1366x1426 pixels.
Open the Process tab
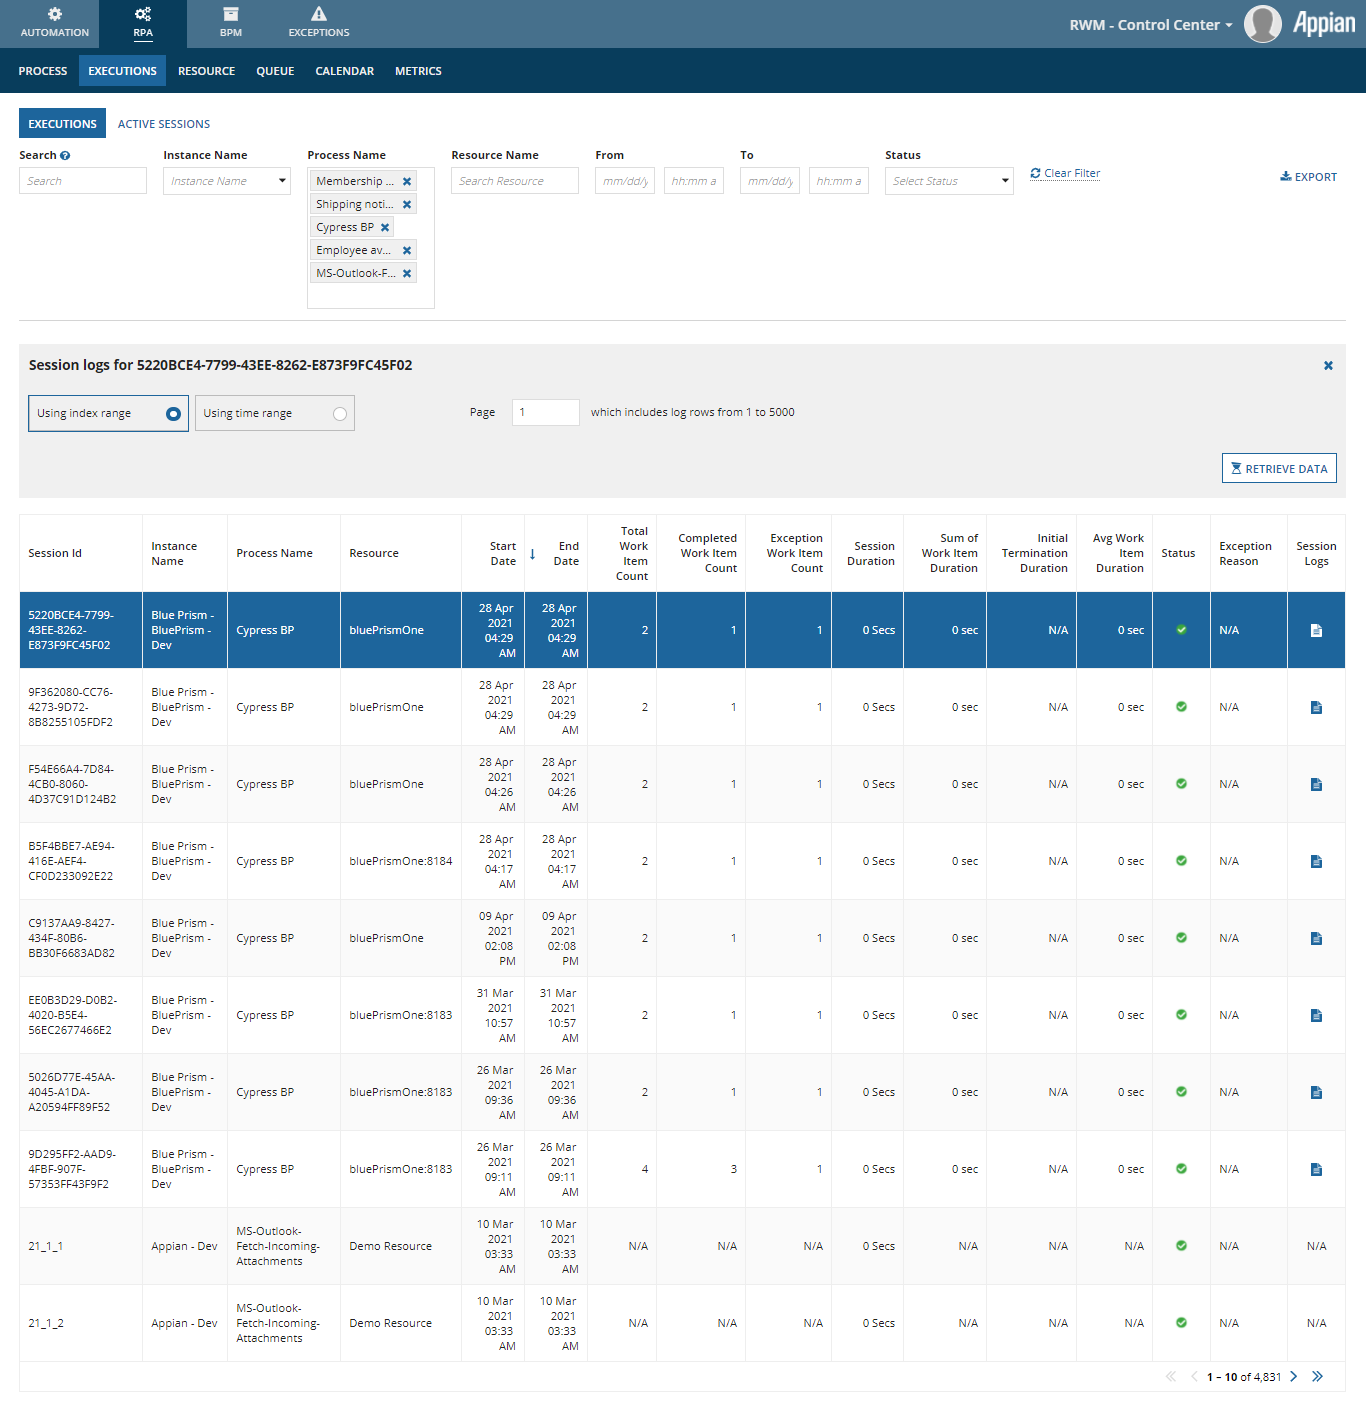[43, 71]
